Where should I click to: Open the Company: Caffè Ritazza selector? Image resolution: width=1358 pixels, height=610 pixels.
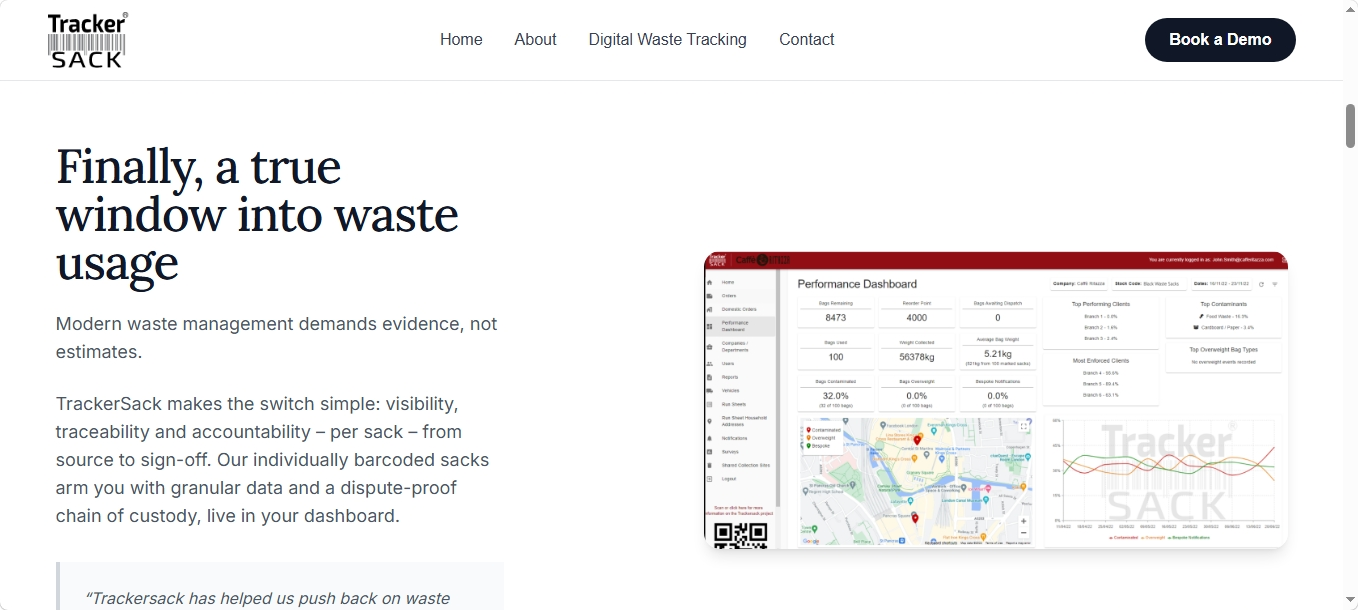coord(1079,284)
